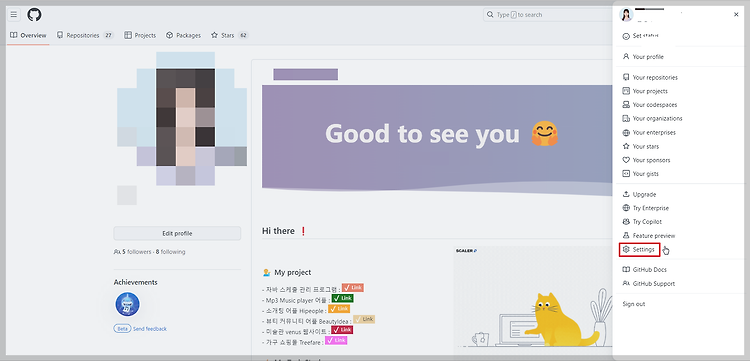Click the globe icon beside Your enterprises
This screenshot has height=361, width=750.
(x=626, y=132)
